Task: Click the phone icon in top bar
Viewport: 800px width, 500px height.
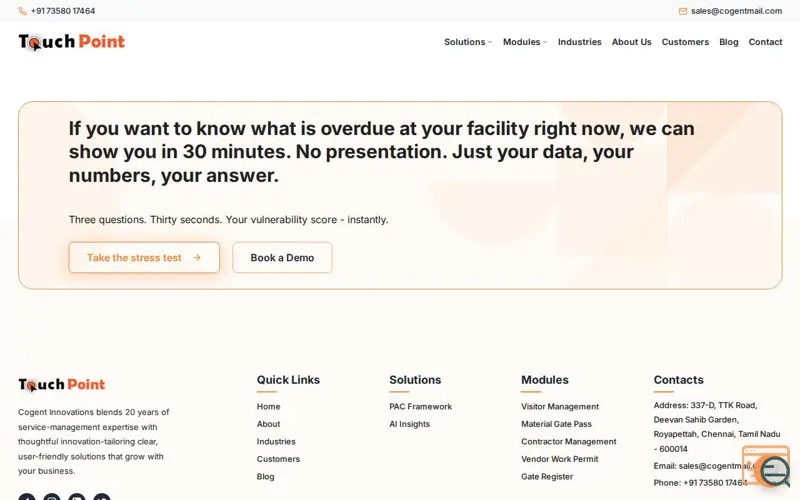Action: (x=22, y=11)
